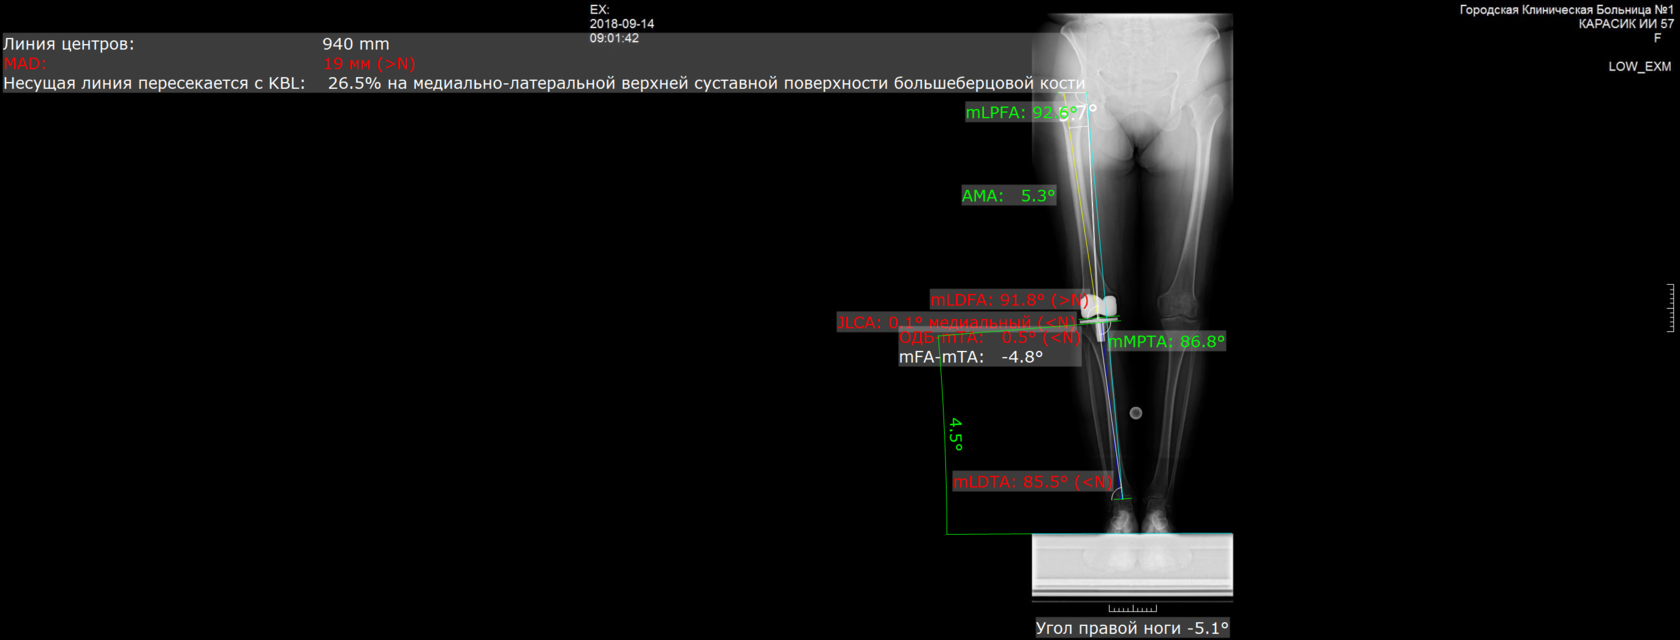
Task: Click the LOW_EXM label
Action: tap(1640, 66)
